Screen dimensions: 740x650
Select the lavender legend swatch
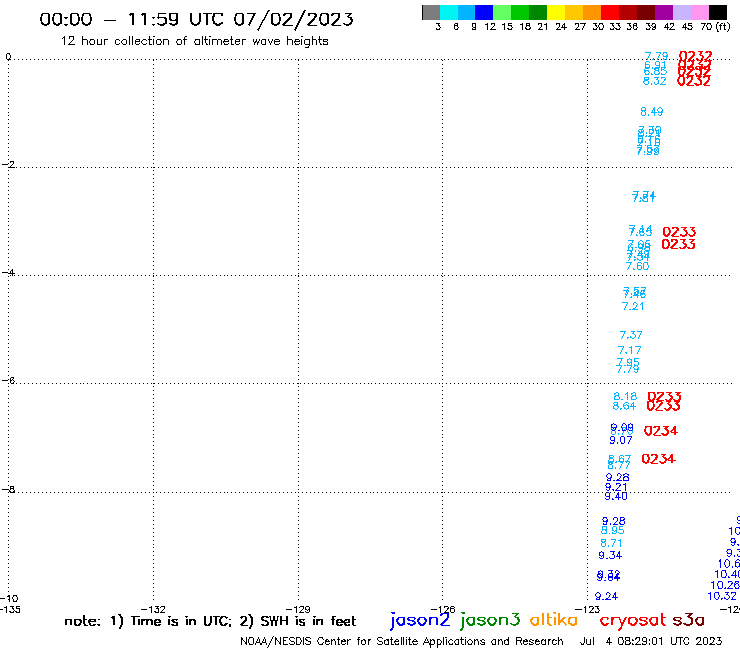(682, 12)
